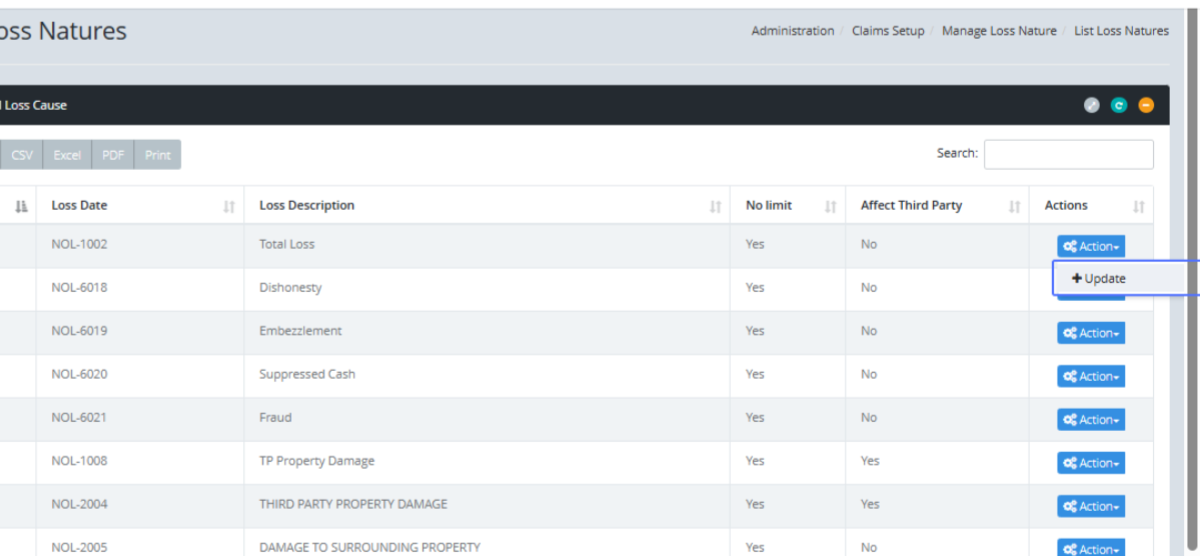The image size is (1200, 556).
Task: Click the Actions column sort icon
Action: [1138, 206]
